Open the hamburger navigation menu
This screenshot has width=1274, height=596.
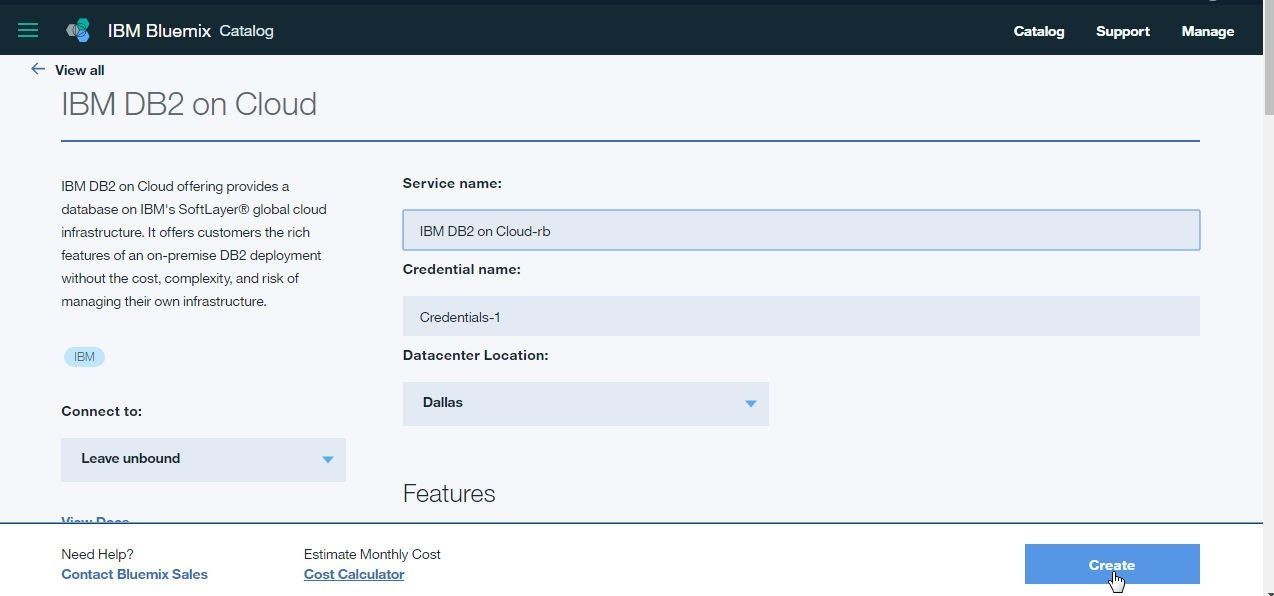tap(28, 31)
